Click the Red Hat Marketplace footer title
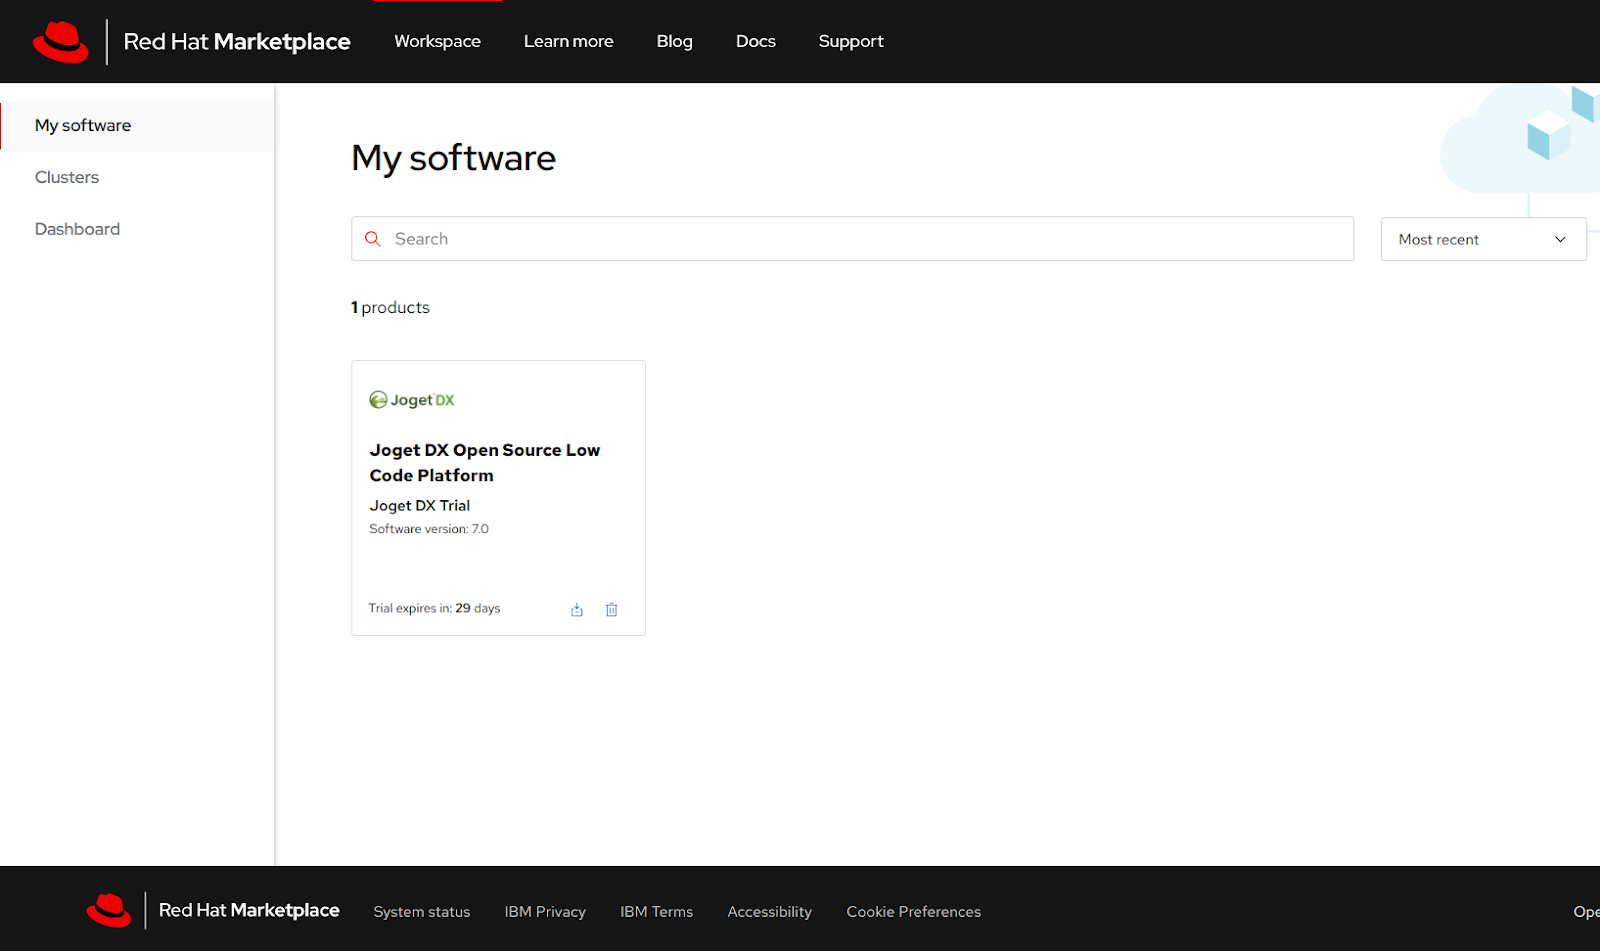1600x951 pixels. click(249, 910)
